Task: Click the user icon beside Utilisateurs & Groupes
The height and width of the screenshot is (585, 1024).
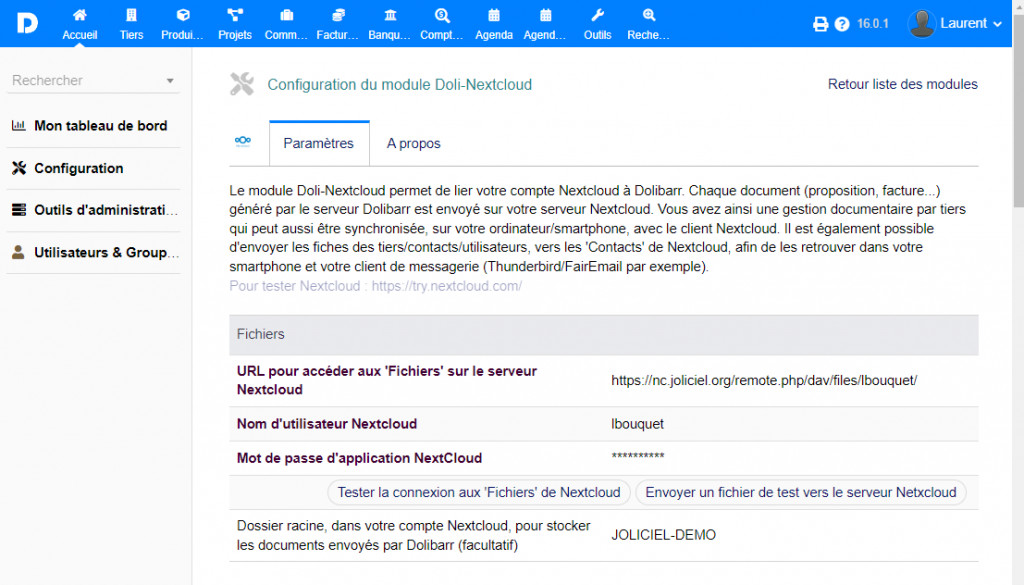Action: 18,252
